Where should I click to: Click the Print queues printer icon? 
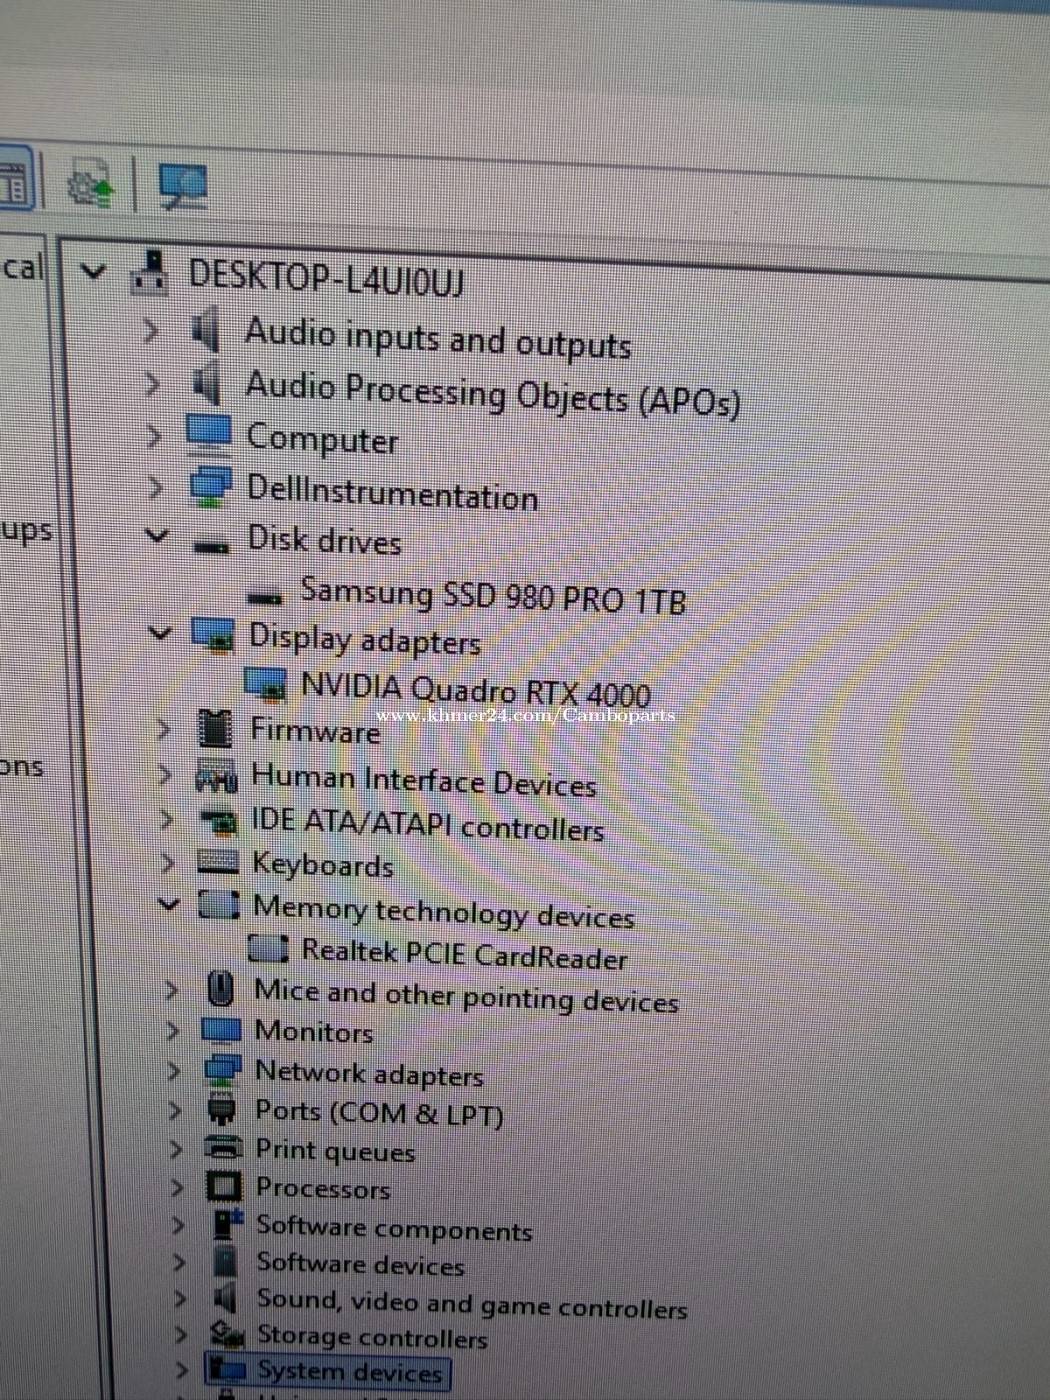(x=223, y=1148)
